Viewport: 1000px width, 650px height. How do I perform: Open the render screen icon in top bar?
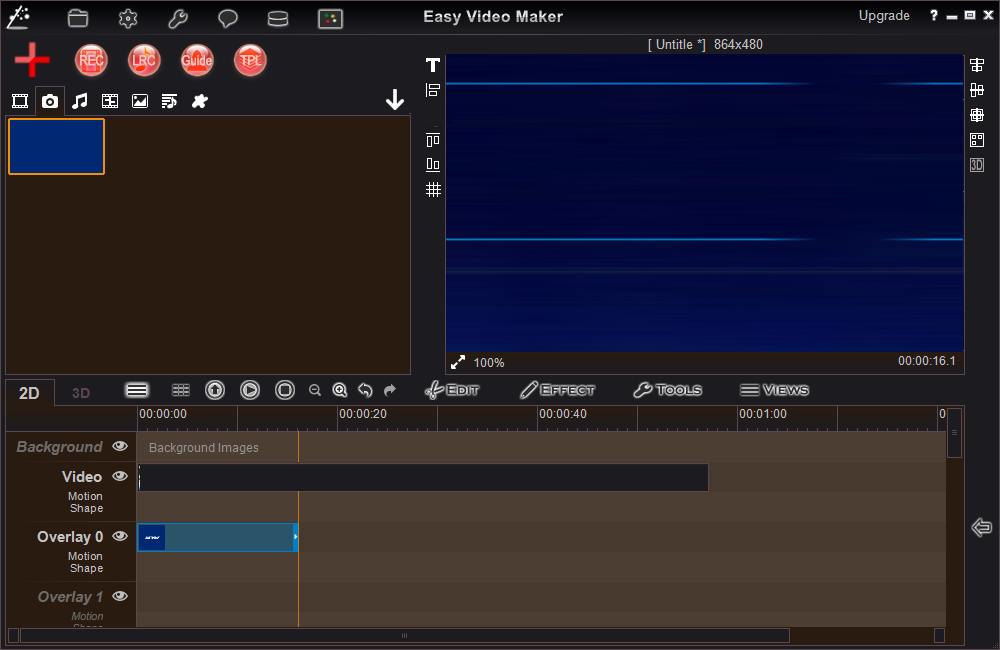click(330, 18)
